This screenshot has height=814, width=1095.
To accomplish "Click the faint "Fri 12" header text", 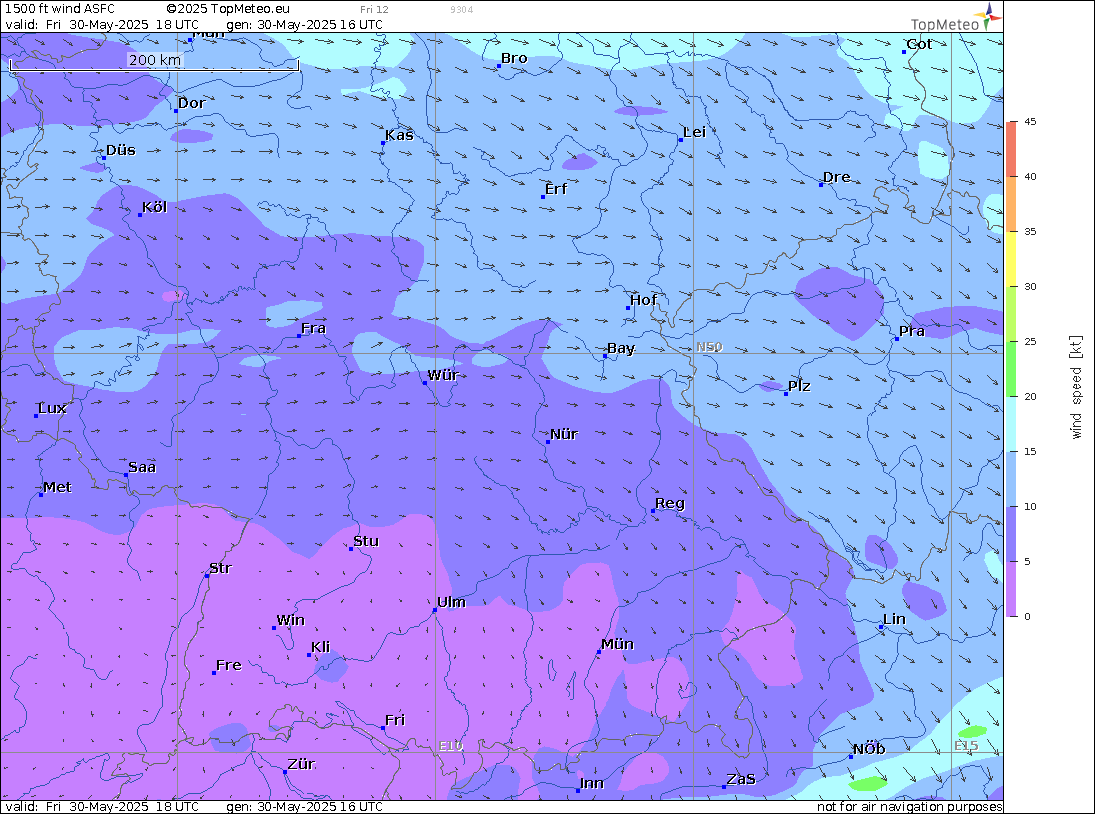I will point(374,10).
